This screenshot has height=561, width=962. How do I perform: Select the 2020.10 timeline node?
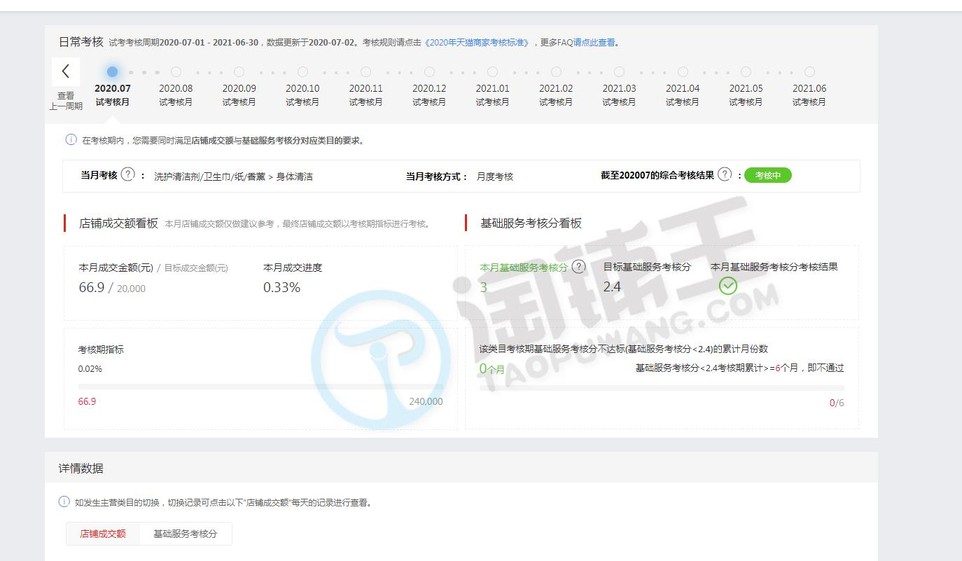pos(302,72)
